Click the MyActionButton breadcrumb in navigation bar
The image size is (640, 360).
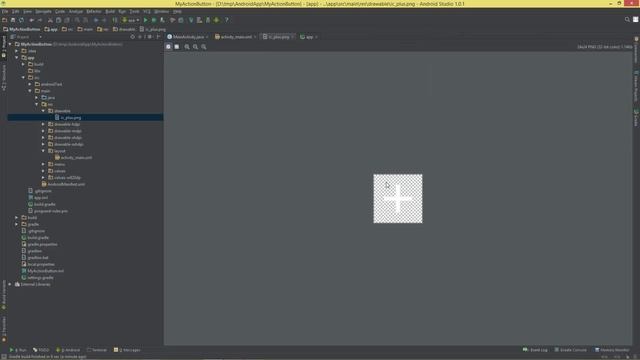22,29
